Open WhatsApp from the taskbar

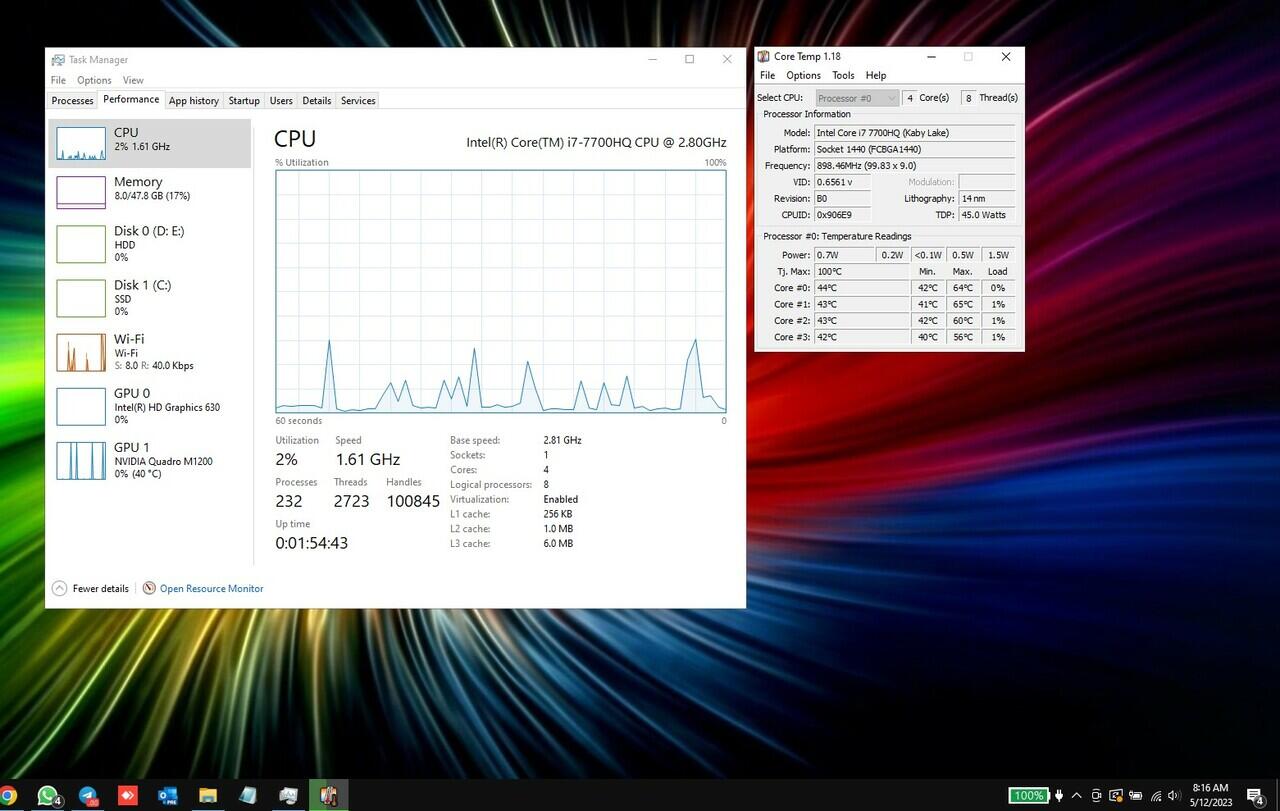(x=48, y=796)
